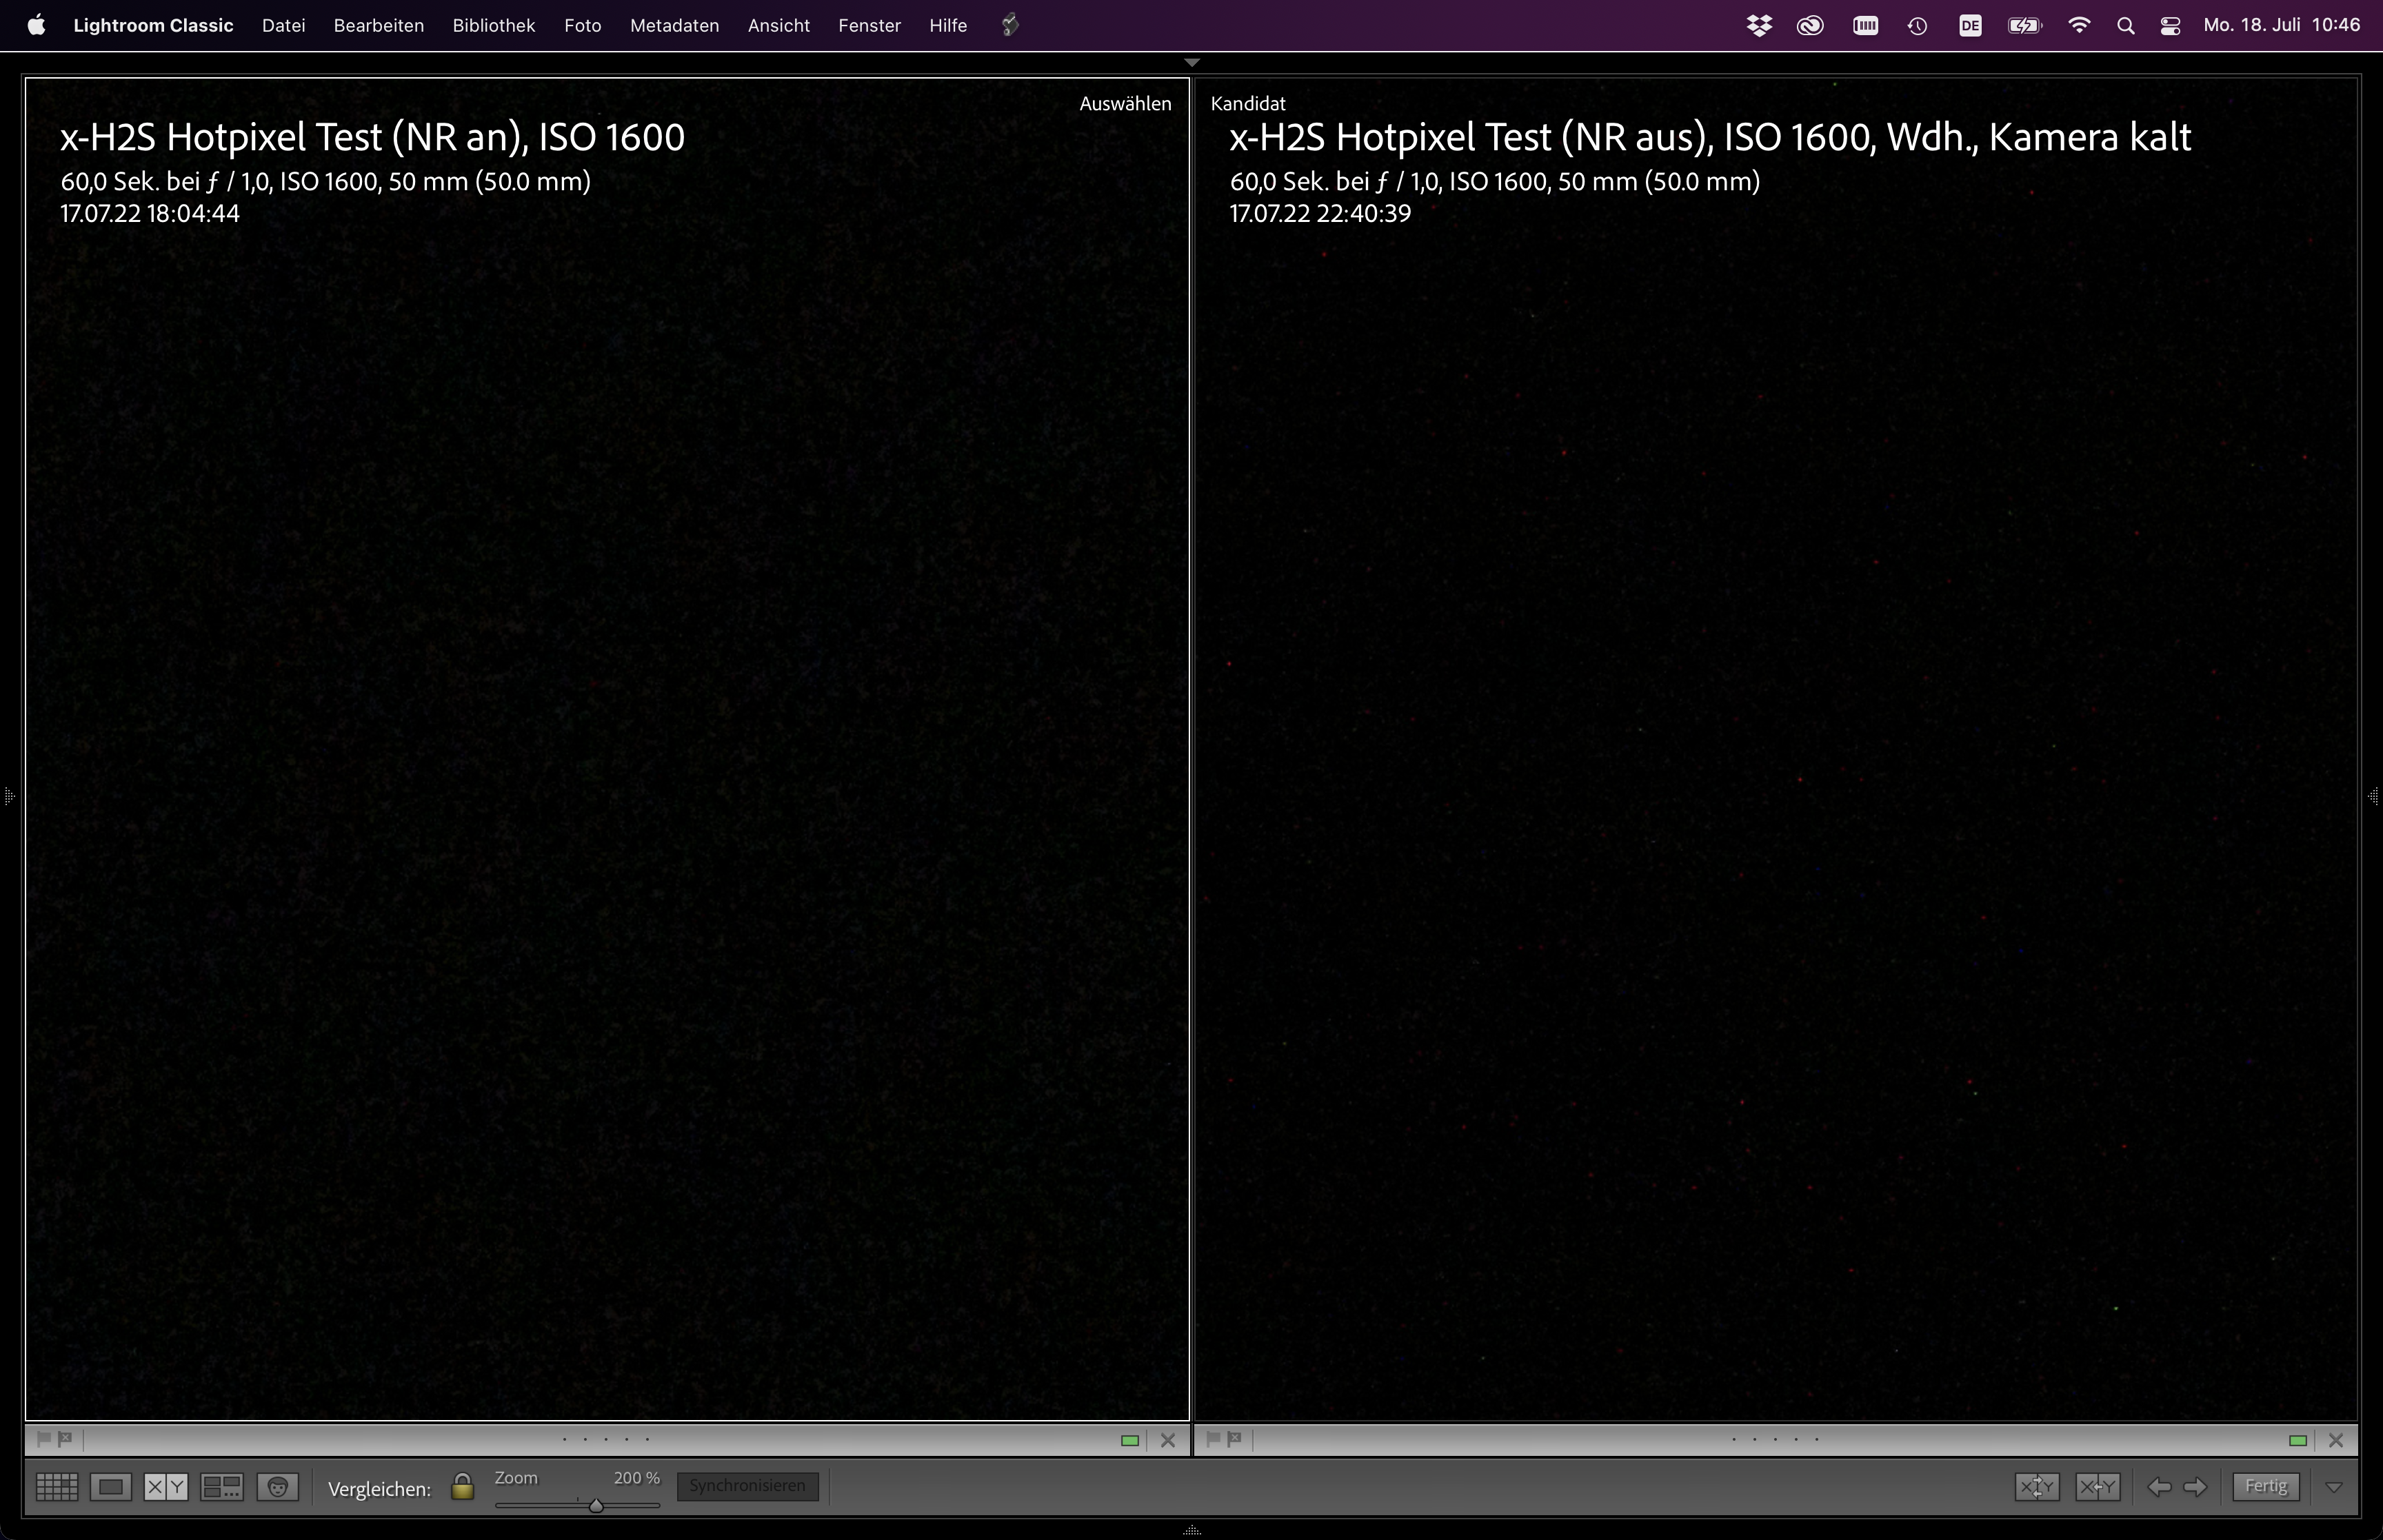Open the toolbar content dropdown triangle
Image resolution: width=2383 pixels, height=1540 pixels.
click(2334, 1488)
